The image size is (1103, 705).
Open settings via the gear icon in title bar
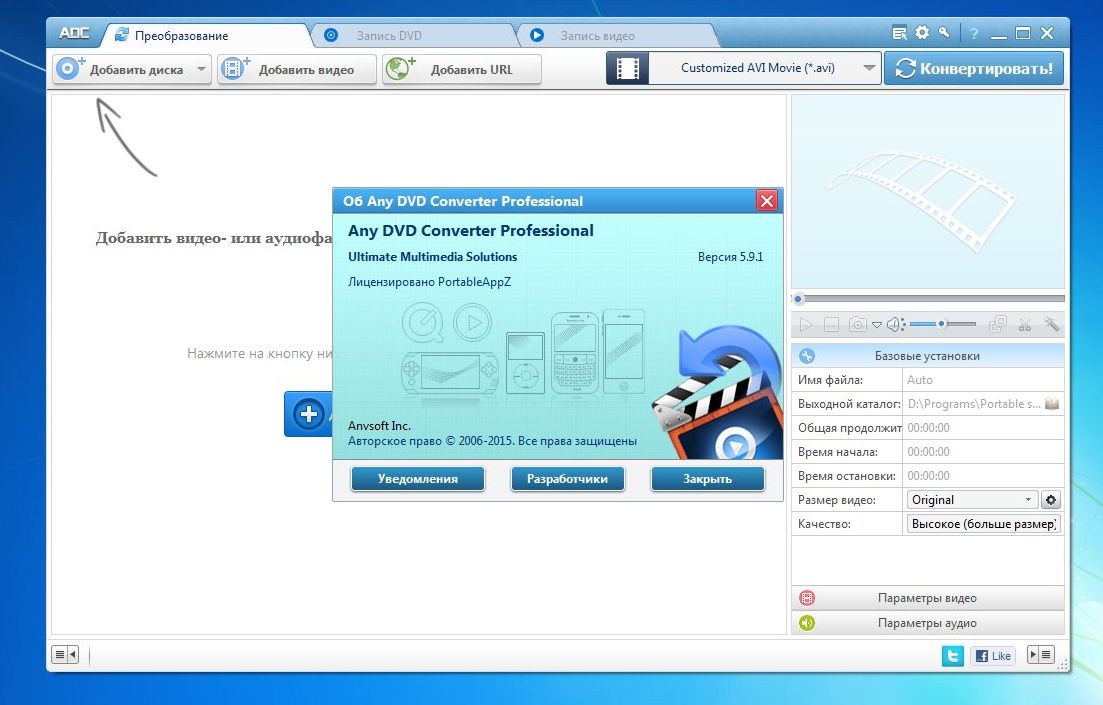click(x=922, y=33)
